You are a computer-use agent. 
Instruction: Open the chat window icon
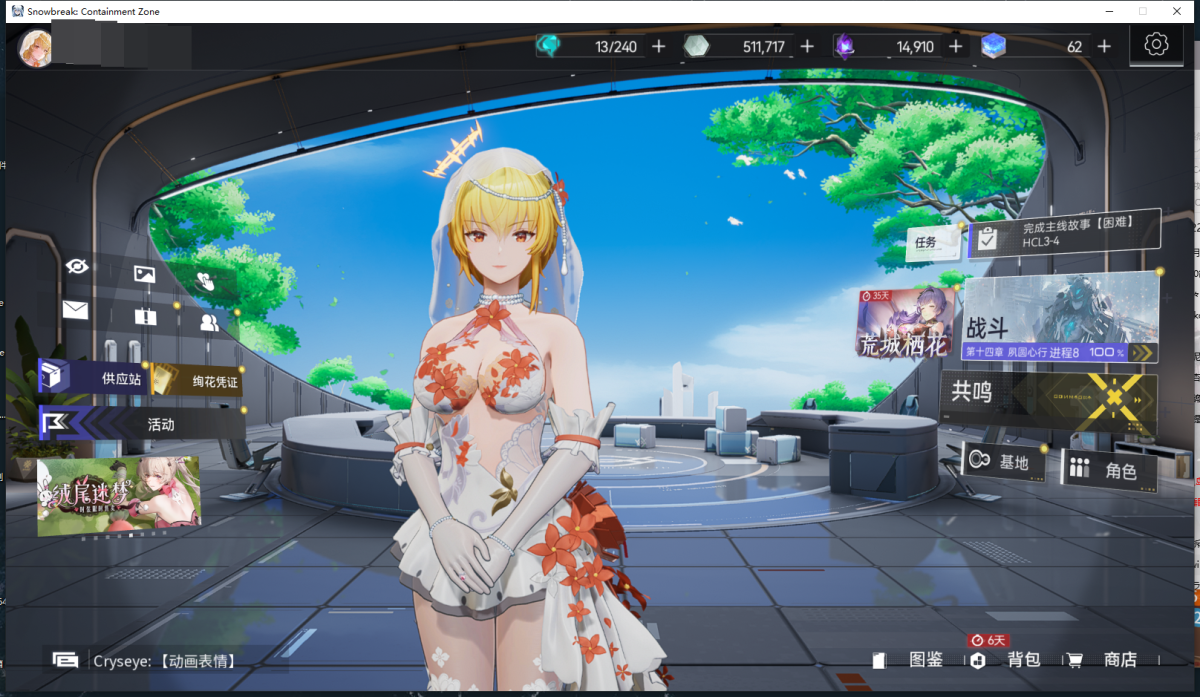point(66,660)
